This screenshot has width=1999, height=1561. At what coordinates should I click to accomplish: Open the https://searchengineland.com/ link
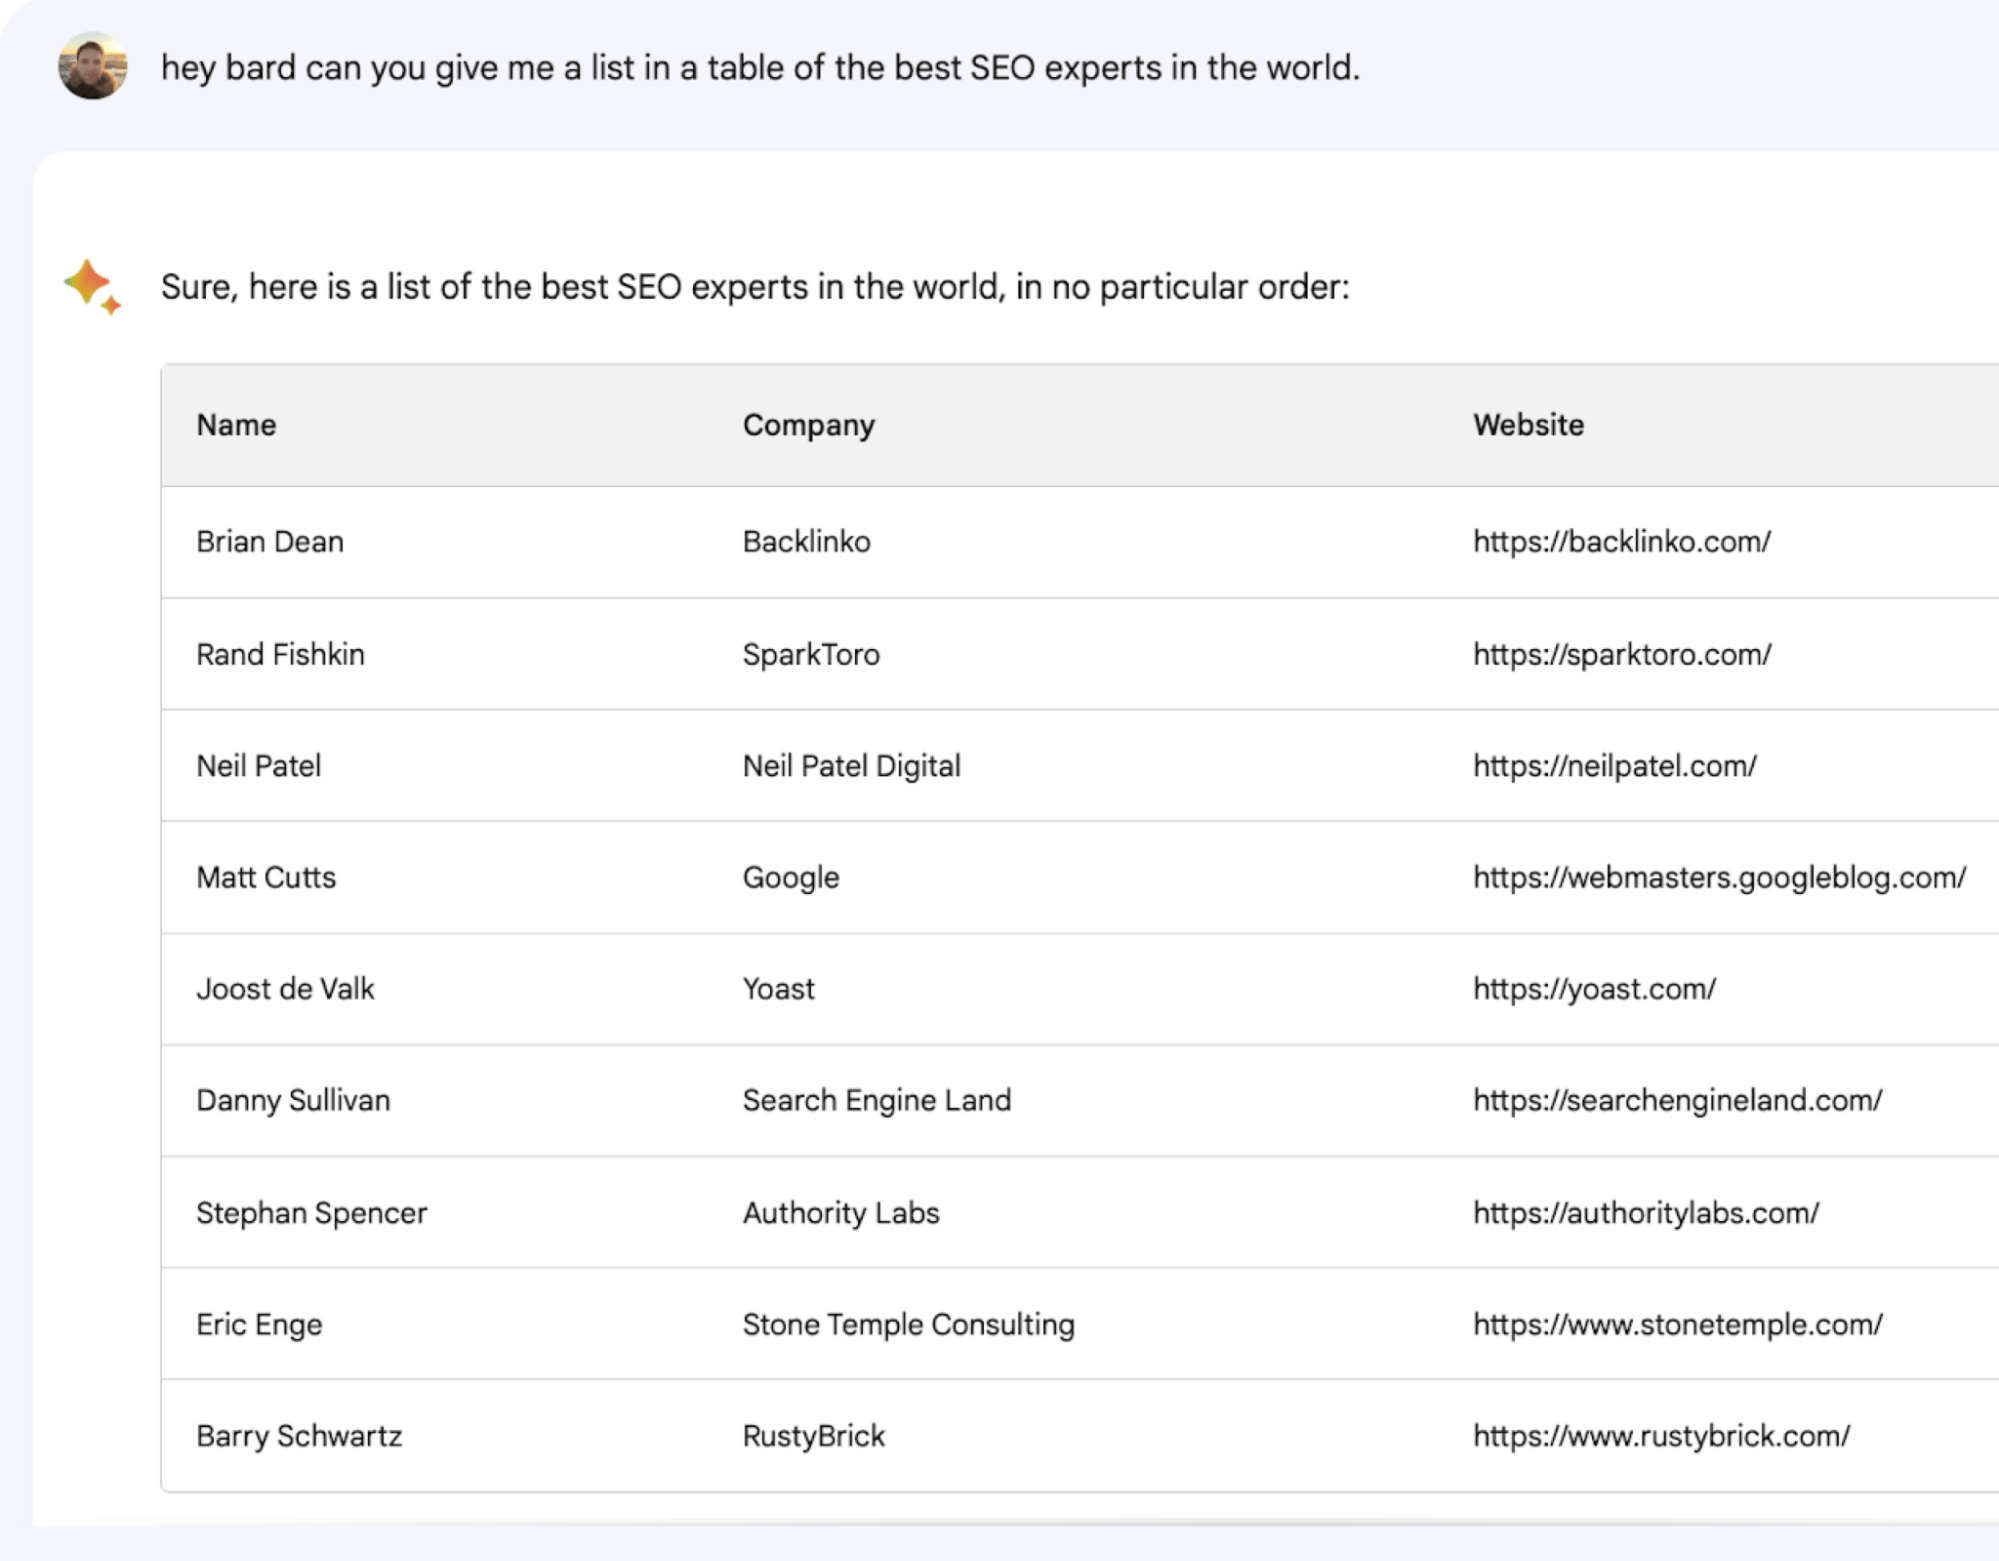(1675, 1100)
